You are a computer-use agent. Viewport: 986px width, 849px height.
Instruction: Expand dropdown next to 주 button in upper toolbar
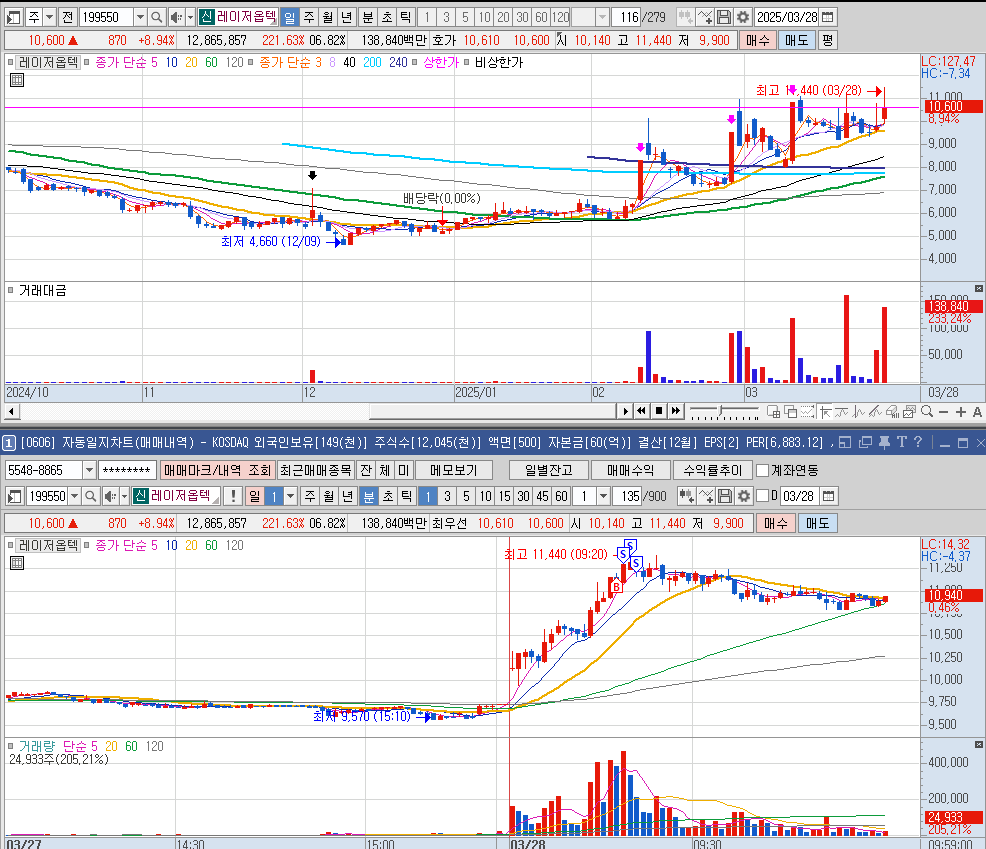tap(50, 17)
